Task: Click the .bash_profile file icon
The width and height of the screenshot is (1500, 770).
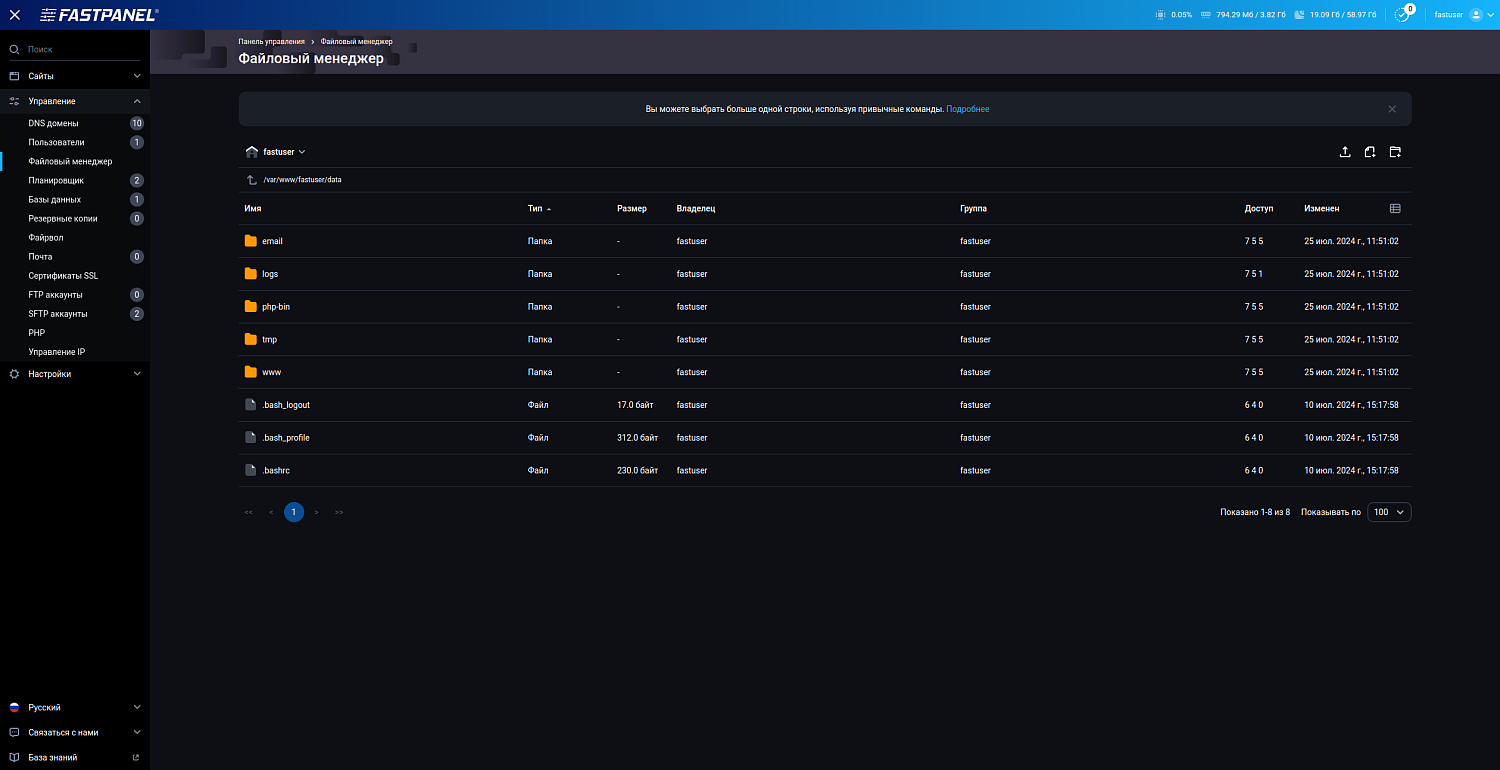Action: tap(251, 438)
